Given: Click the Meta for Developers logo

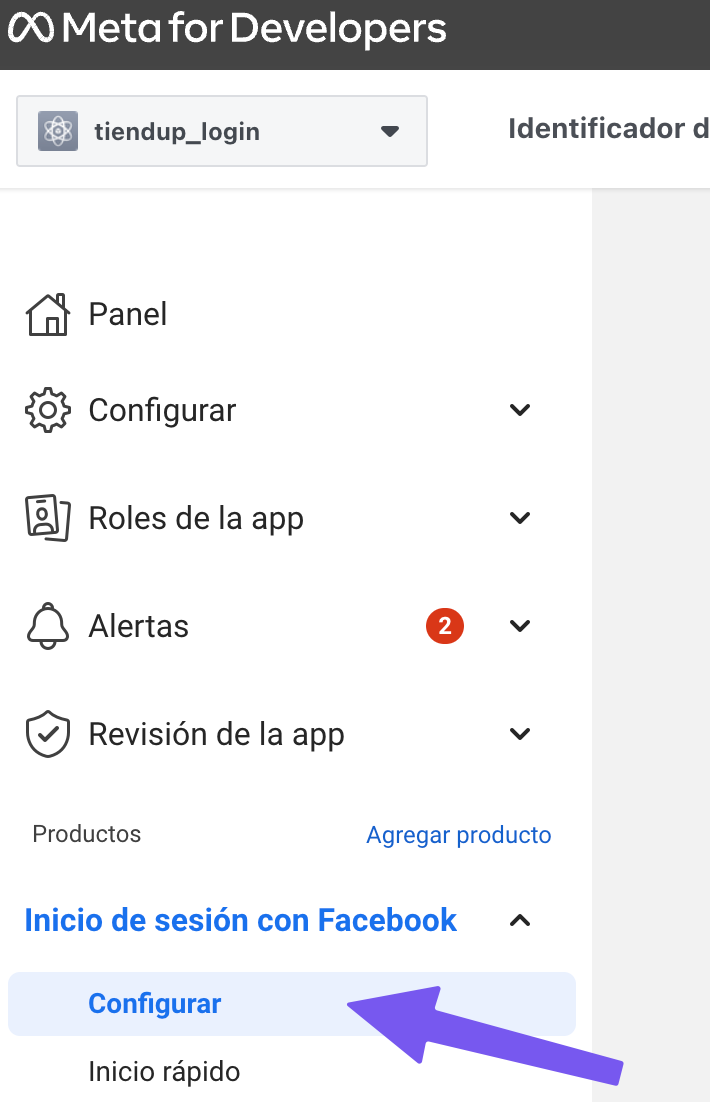Looking at the screenshot, I should (225, 28).
